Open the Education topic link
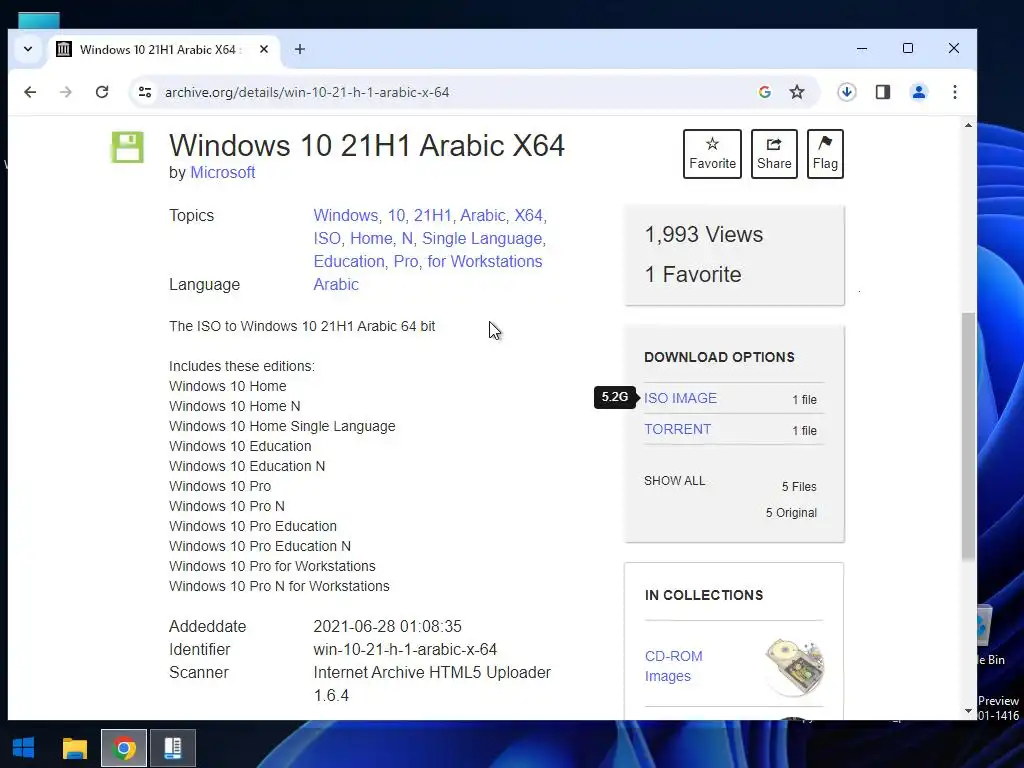 click(349, 261)
